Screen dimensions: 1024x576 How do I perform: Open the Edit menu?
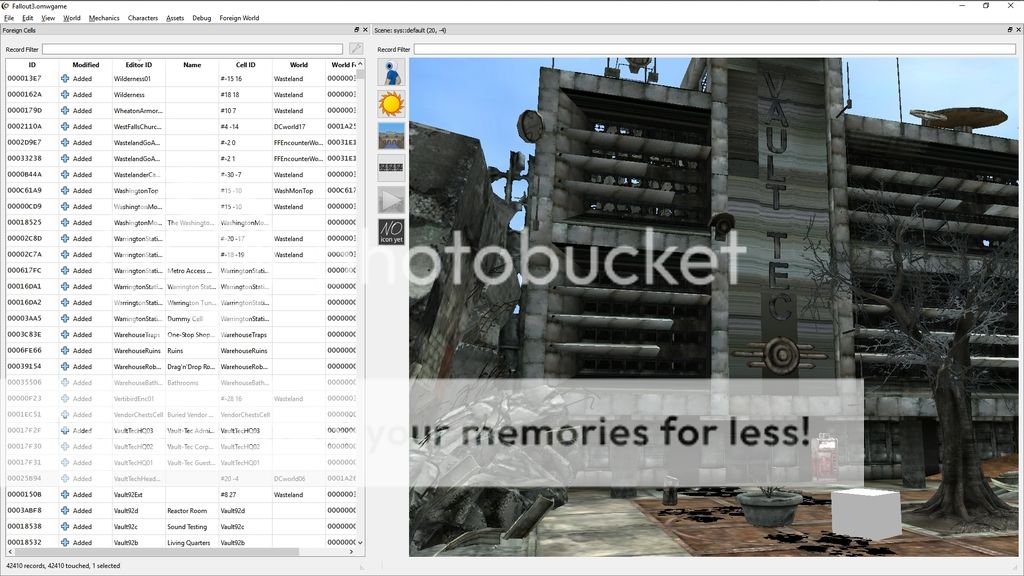pos(28,18)
